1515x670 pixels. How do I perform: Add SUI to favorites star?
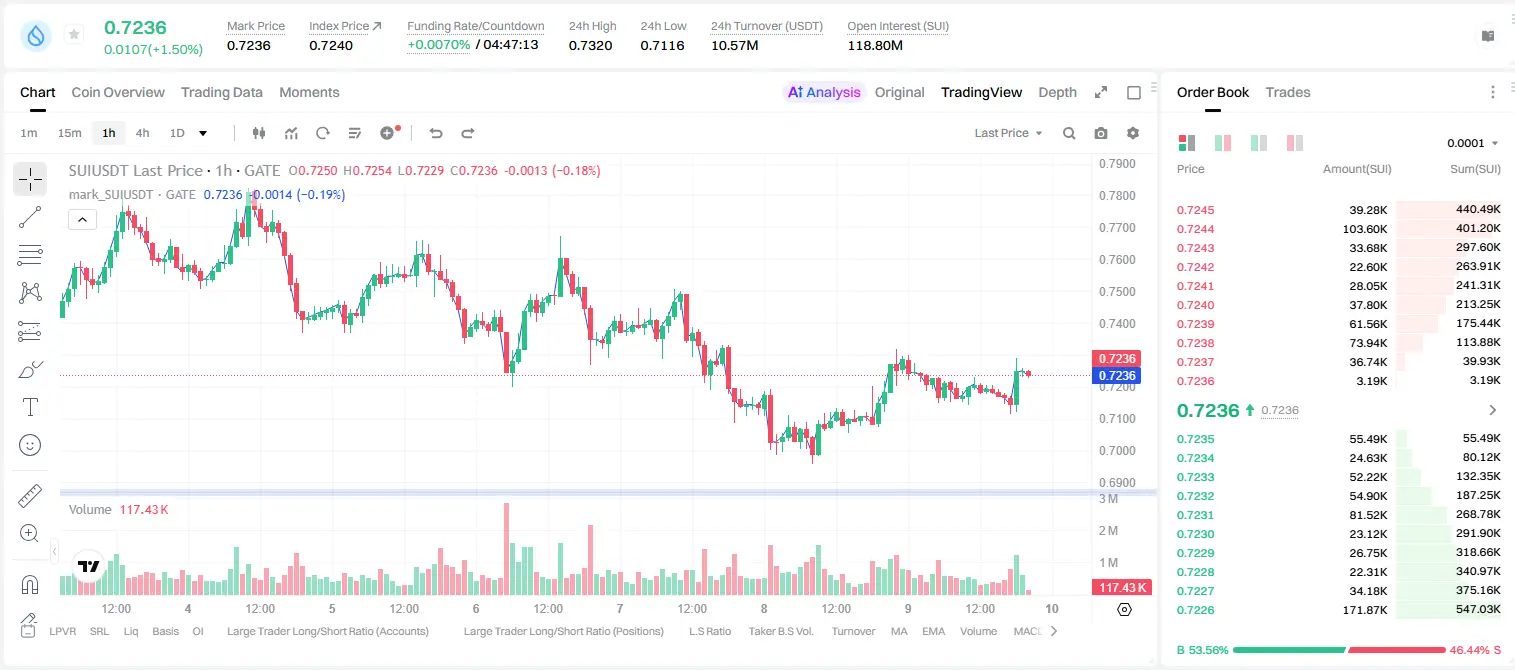(x=74, y=35)
